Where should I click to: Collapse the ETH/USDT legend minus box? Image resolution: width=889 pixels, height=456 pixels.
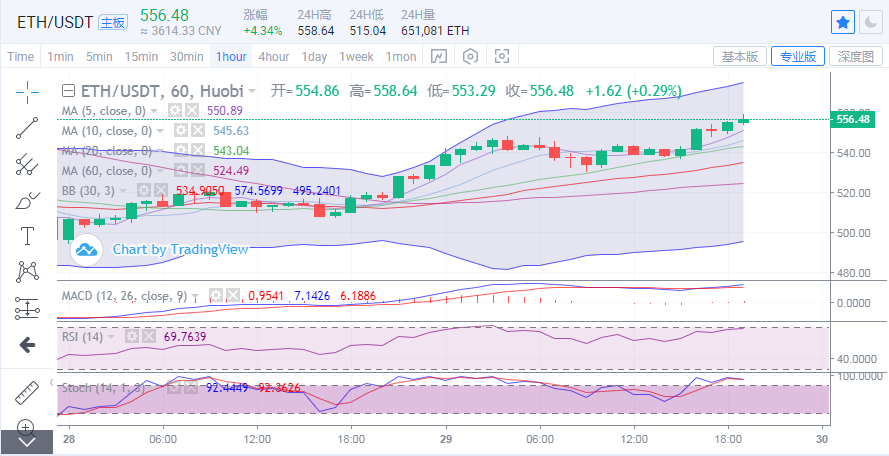pos(68,91)
